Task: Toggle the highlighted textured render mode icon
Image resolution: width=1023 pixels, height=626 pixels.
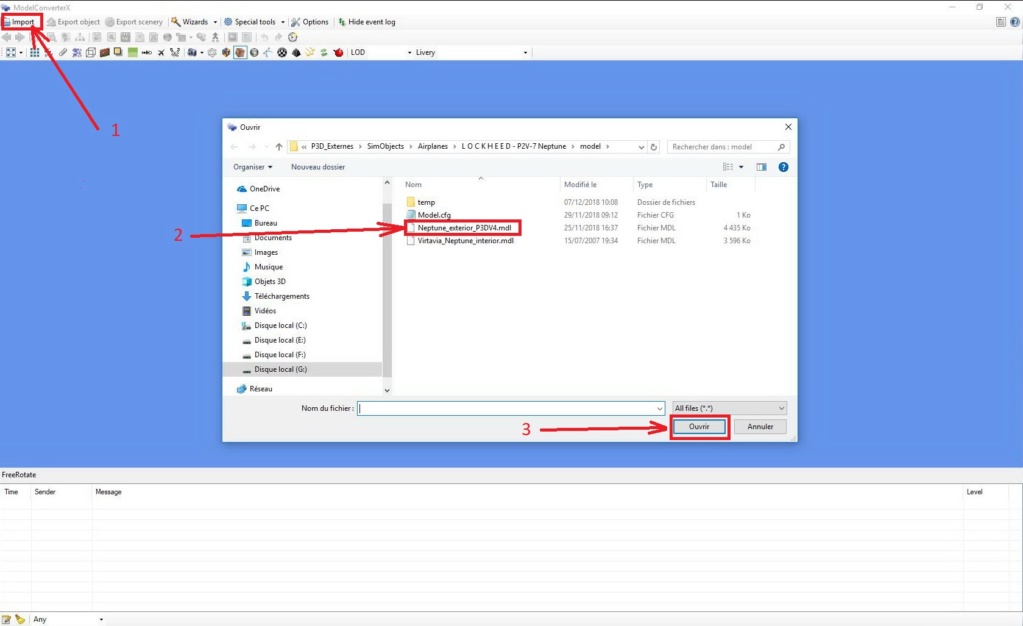Action: coord(240,52)
